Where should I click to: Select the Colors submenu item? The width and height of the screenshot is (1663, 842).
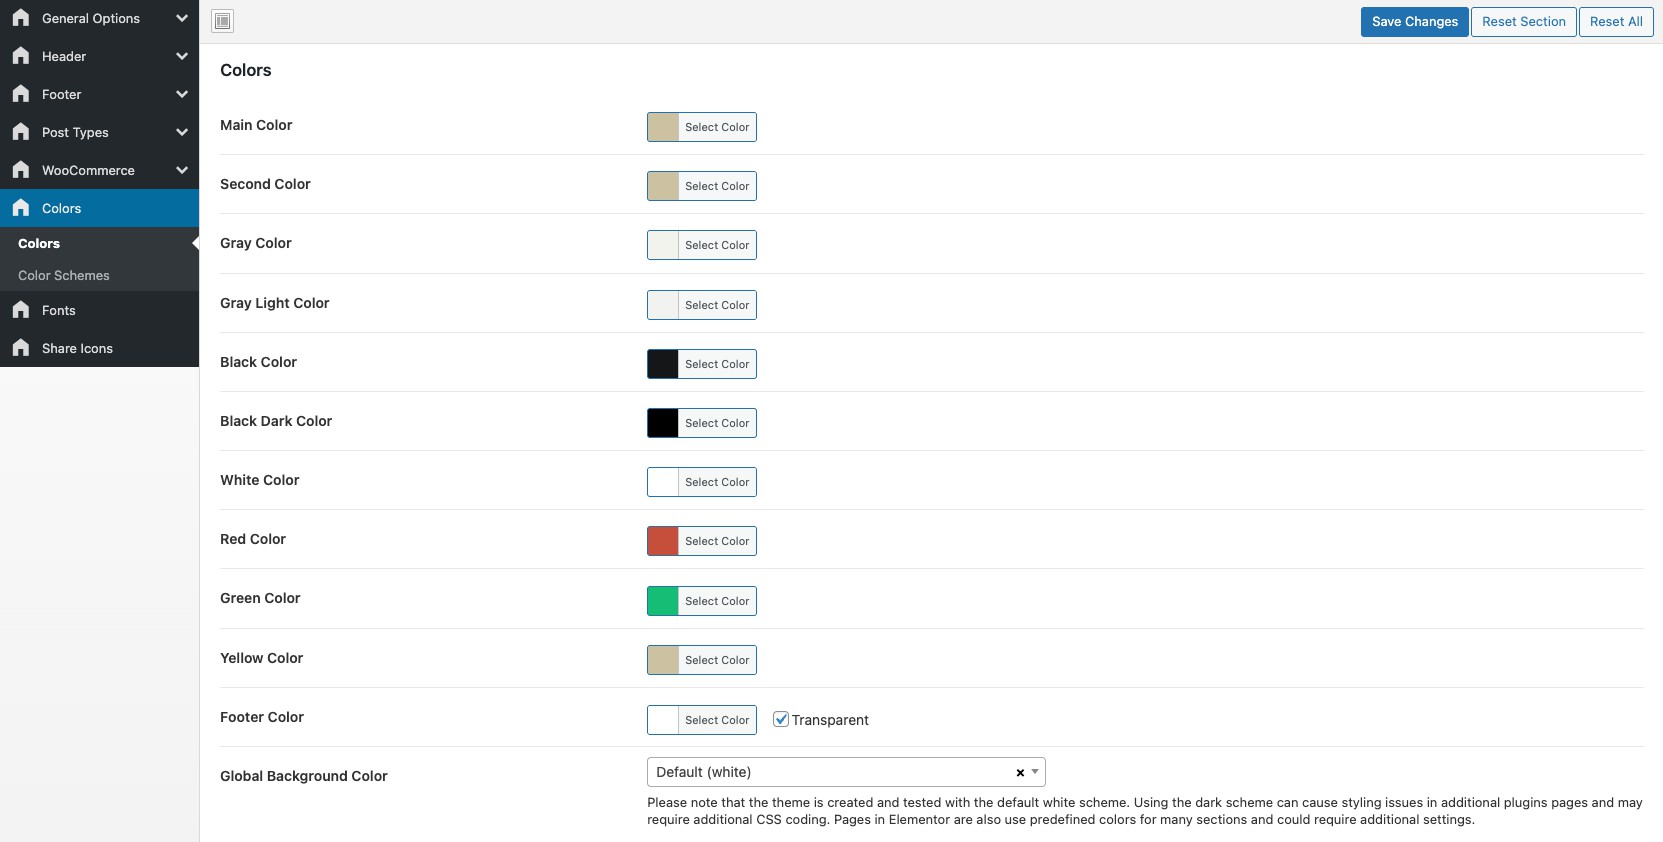(x=39, y=243)
